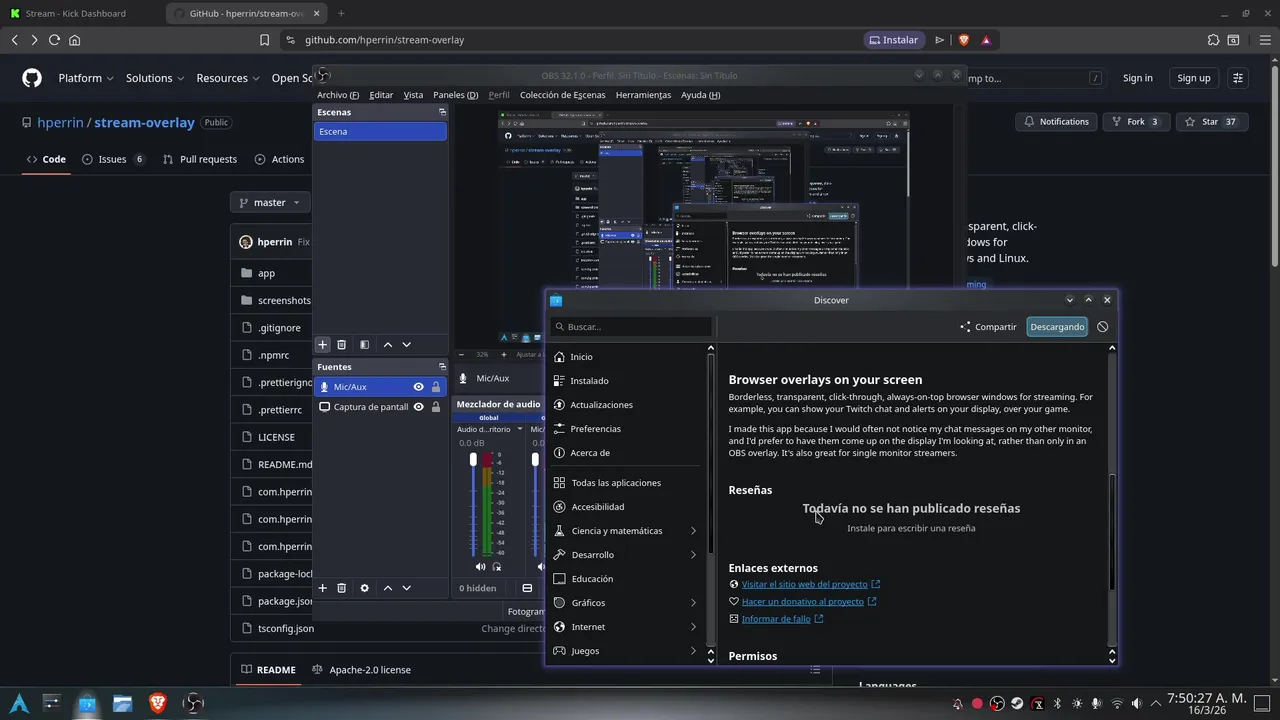Open OBS Colección de Escenas menu
This screenshot has height=720, width=1280.
562,95
